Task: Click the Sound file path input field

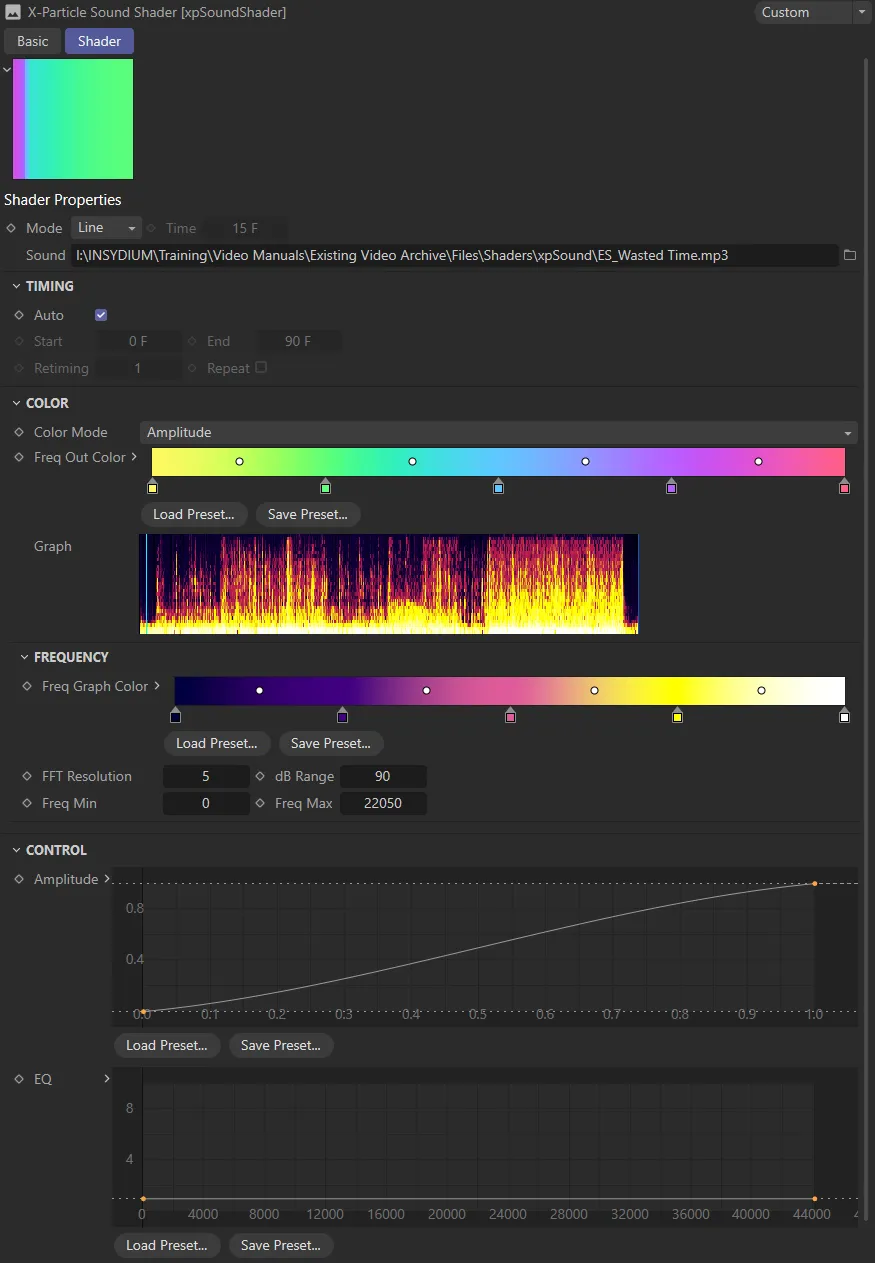Action: tap(450, 255)
